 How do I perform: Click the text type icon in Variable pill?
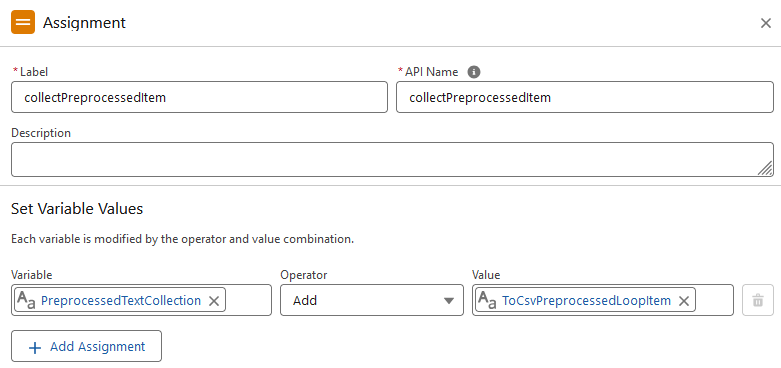click(x=26, y=300)
